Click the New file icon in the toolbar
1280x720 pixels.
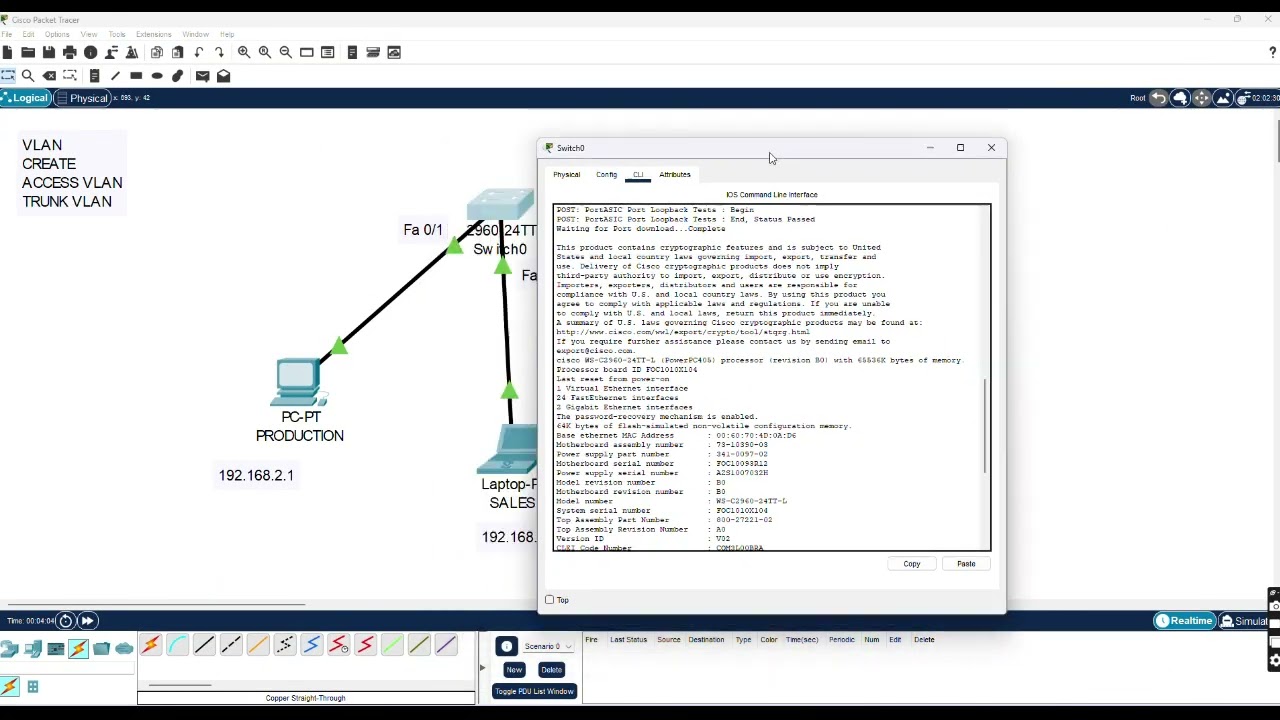[x=7, y=52]
